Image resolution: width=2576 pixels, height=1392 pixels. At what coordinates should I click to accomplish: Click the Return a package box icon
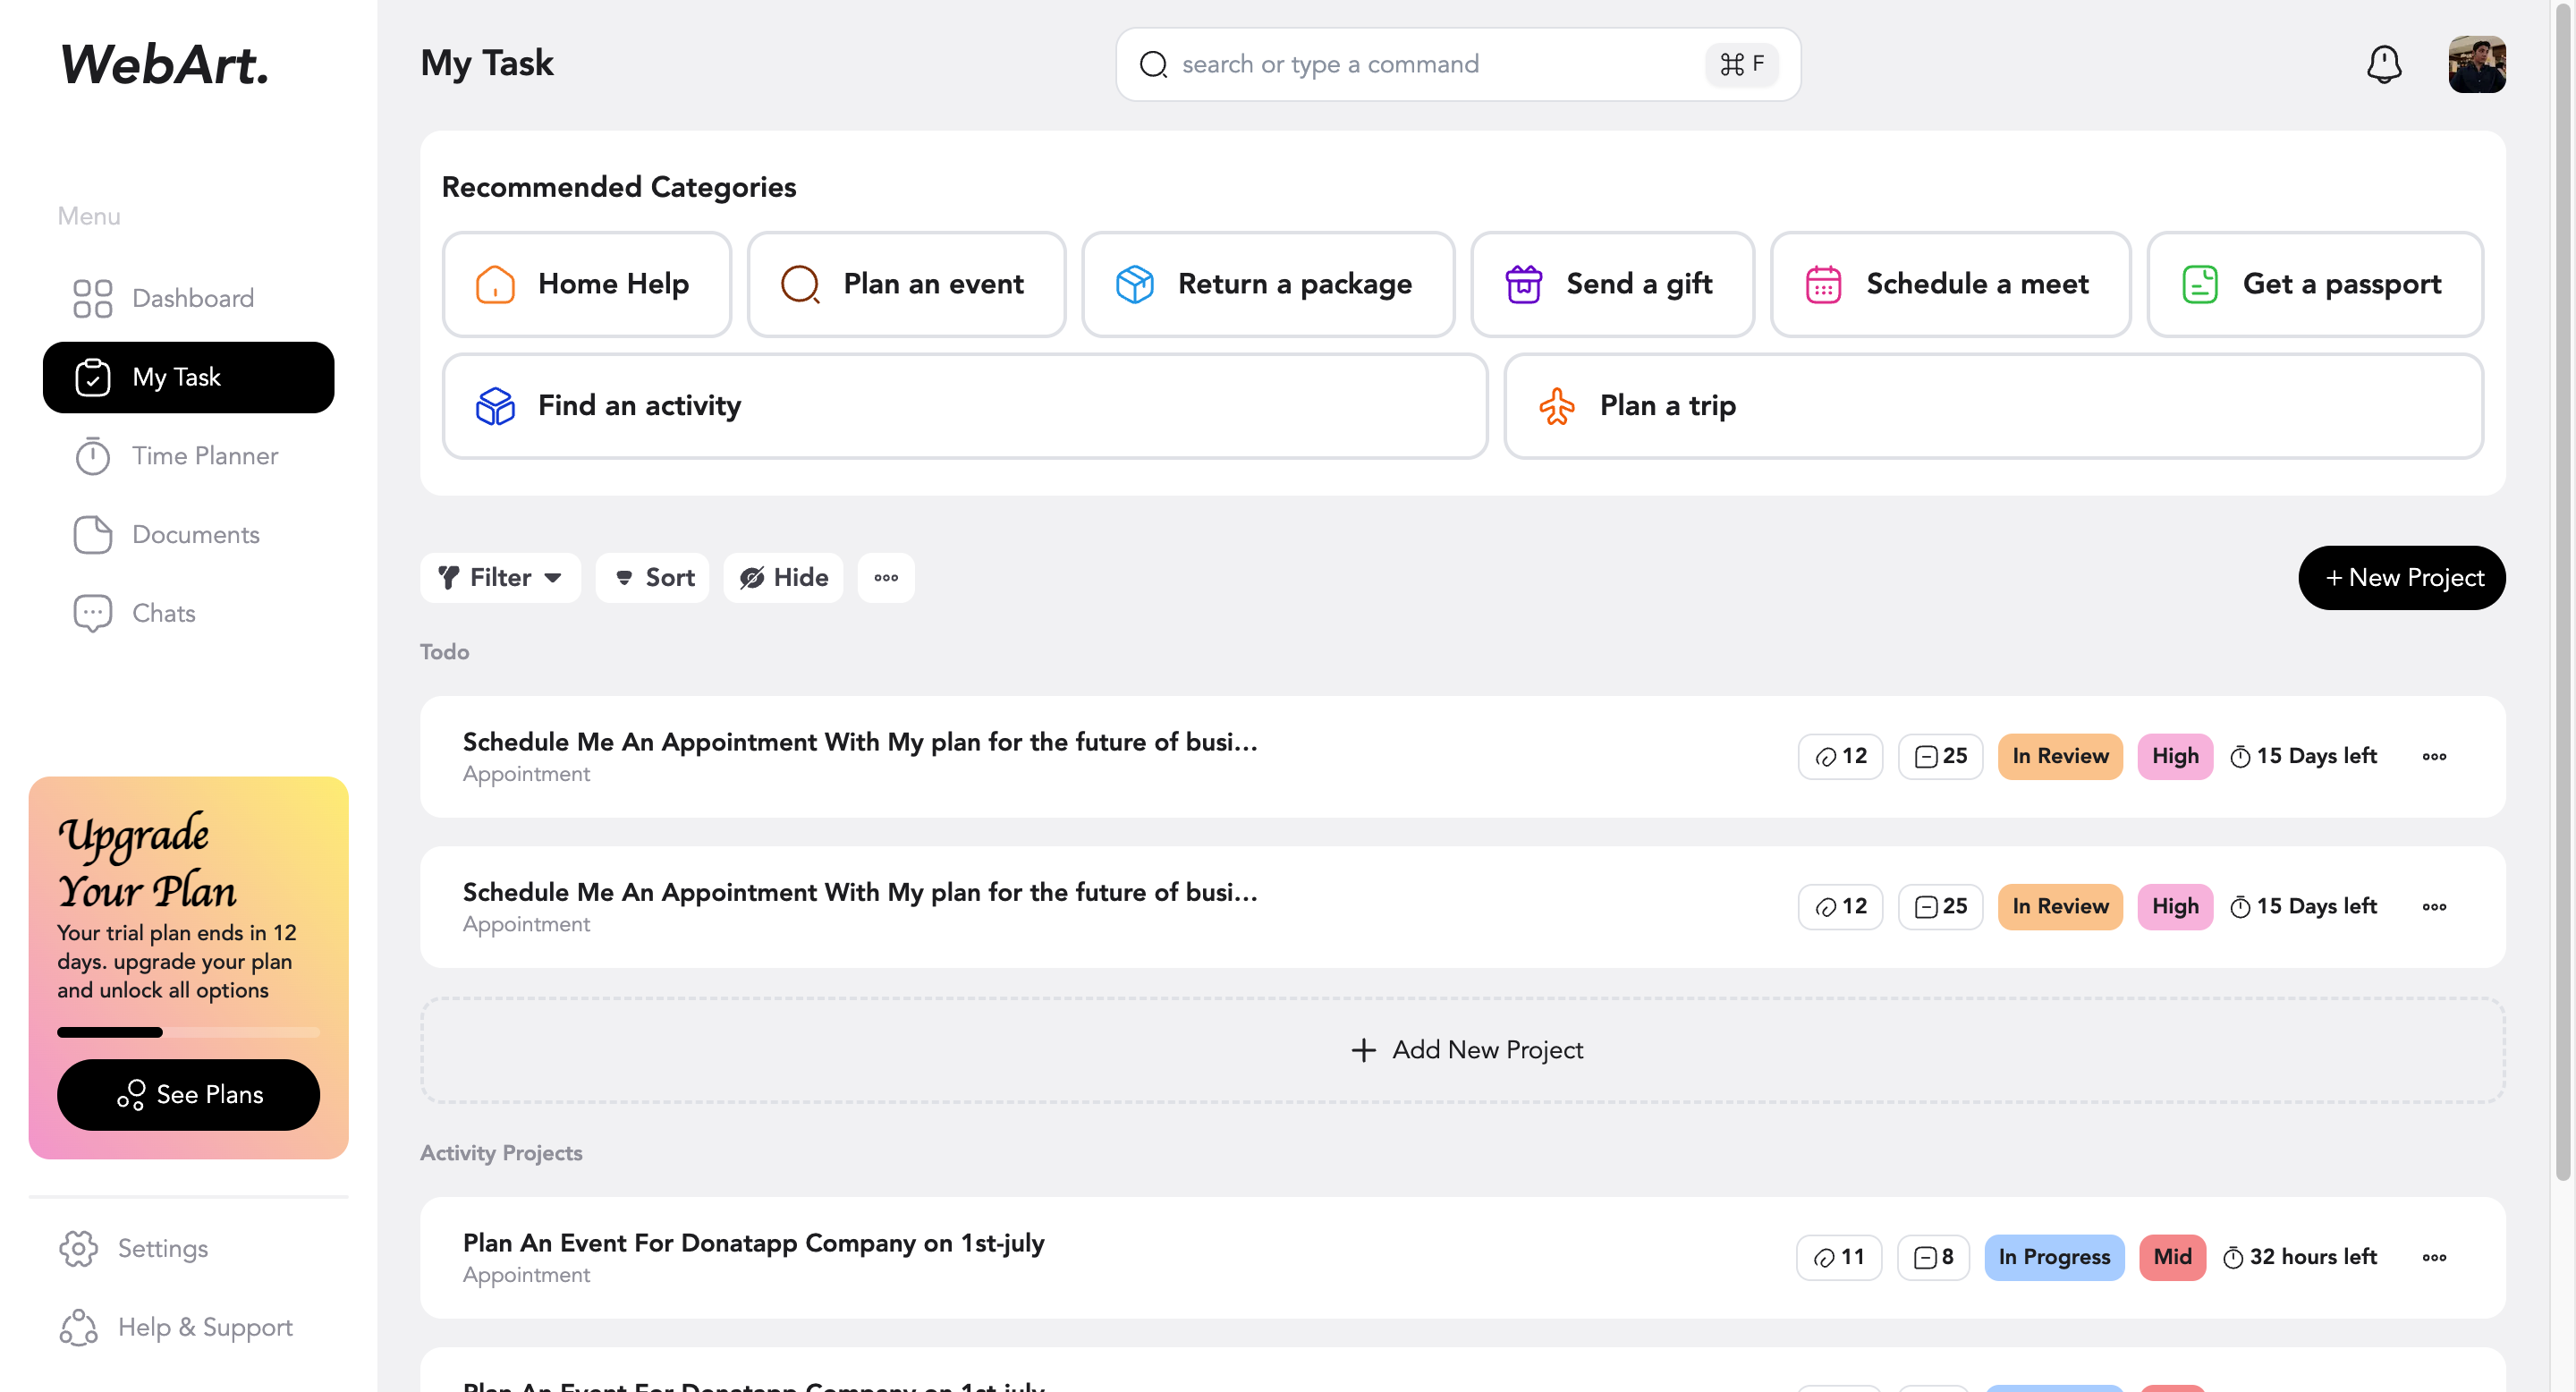(1134, 284)
